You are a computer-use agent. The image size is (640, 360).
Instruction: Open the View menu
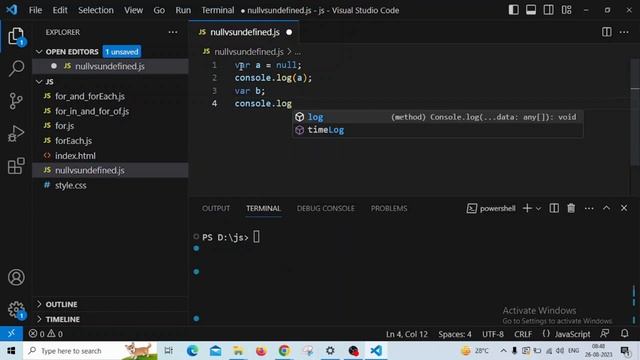[x=133, y=10]
